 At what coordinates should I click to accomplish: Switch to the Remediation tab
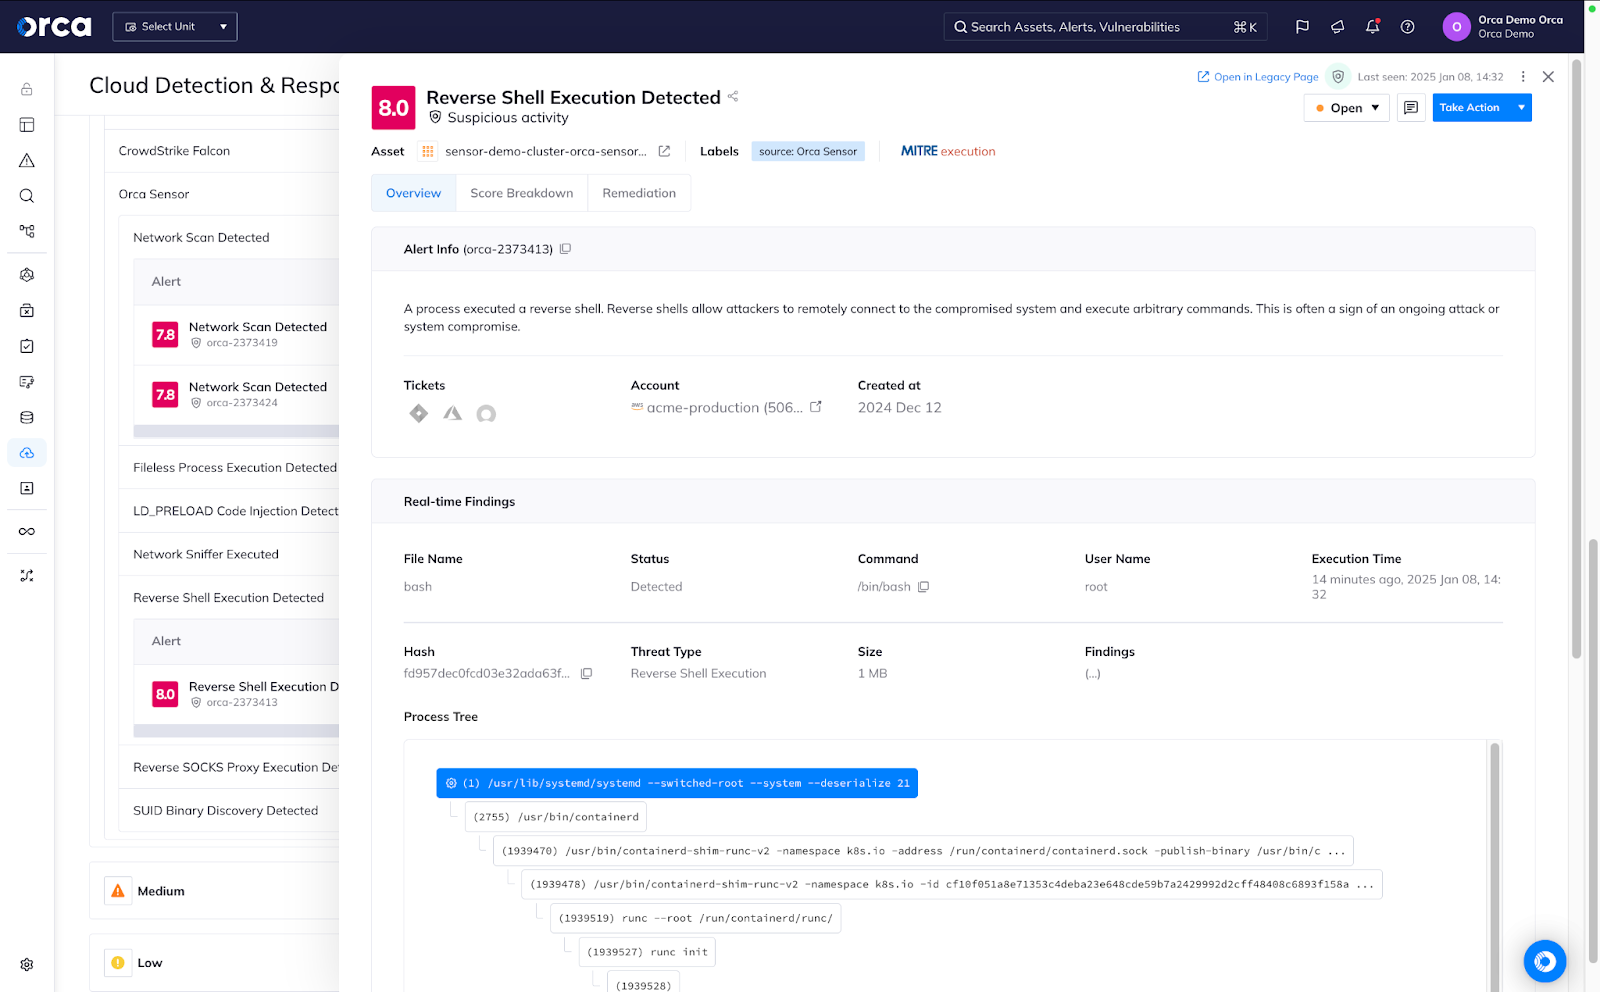639,193
